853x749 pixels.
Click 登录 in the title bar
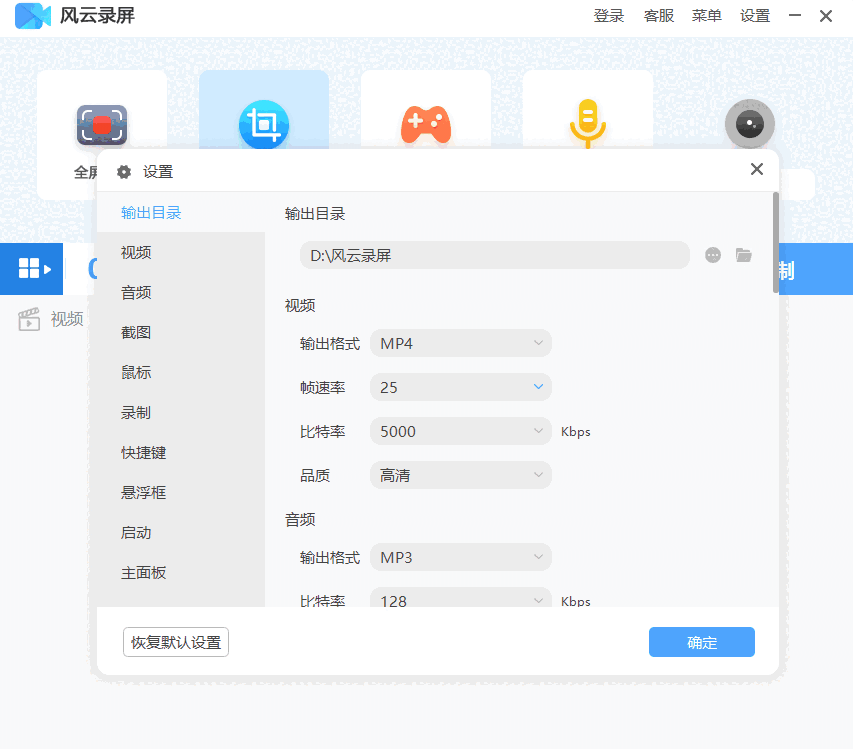pyautogui.click(x=609, y=16)
